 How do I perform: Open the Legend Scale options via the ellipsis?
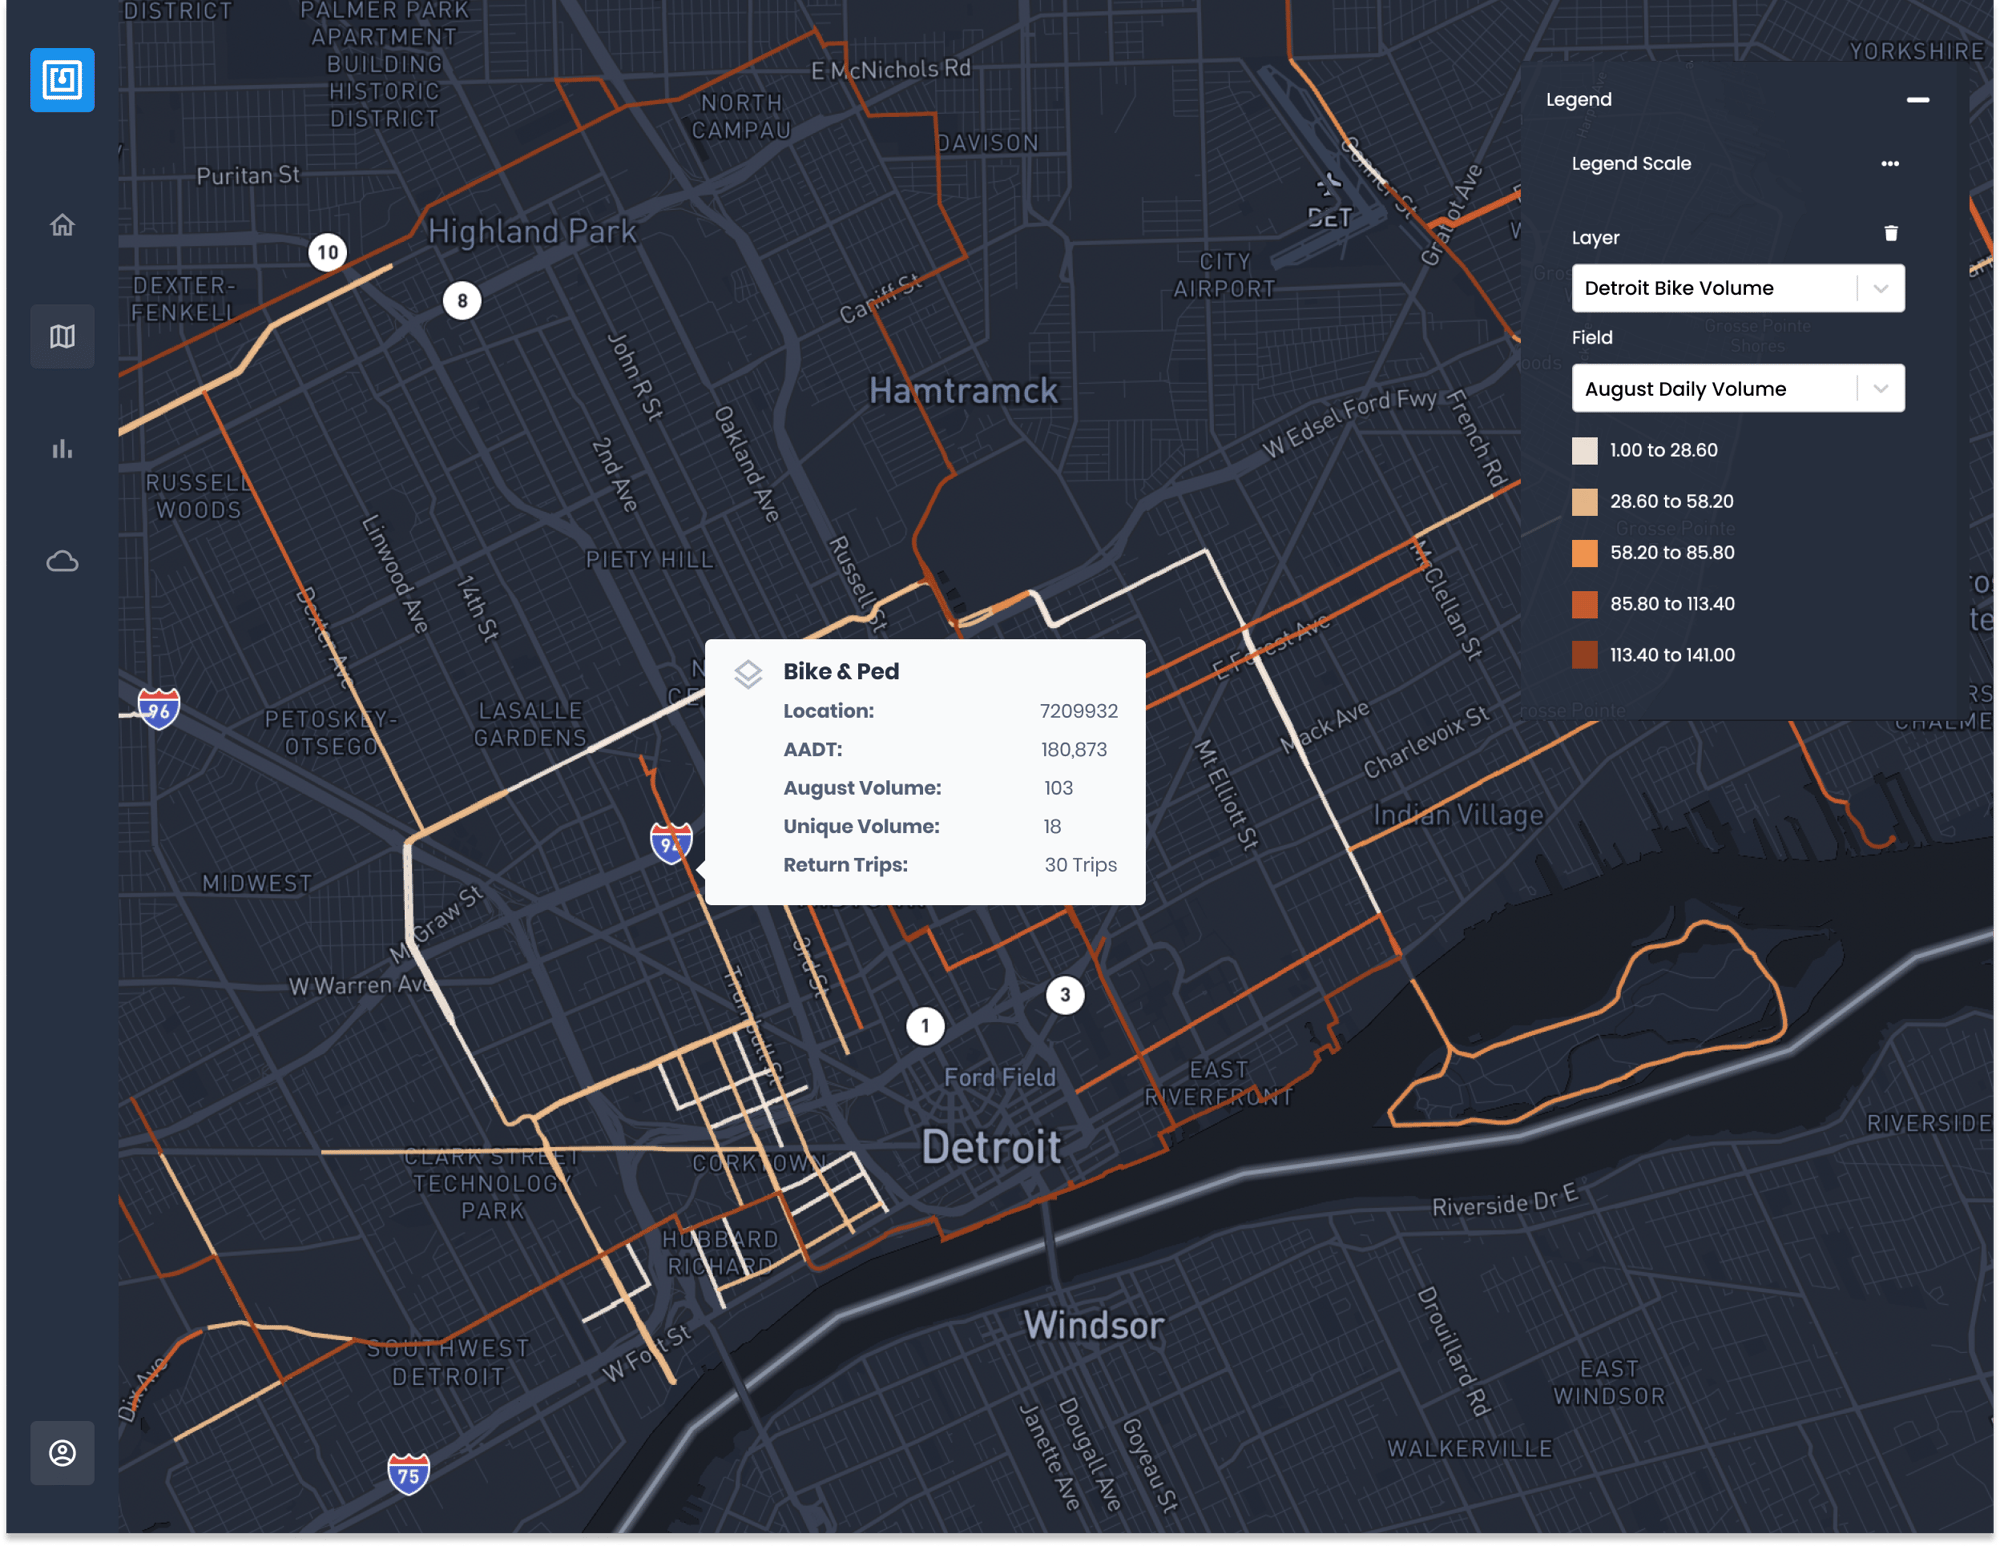[1890, 163]
